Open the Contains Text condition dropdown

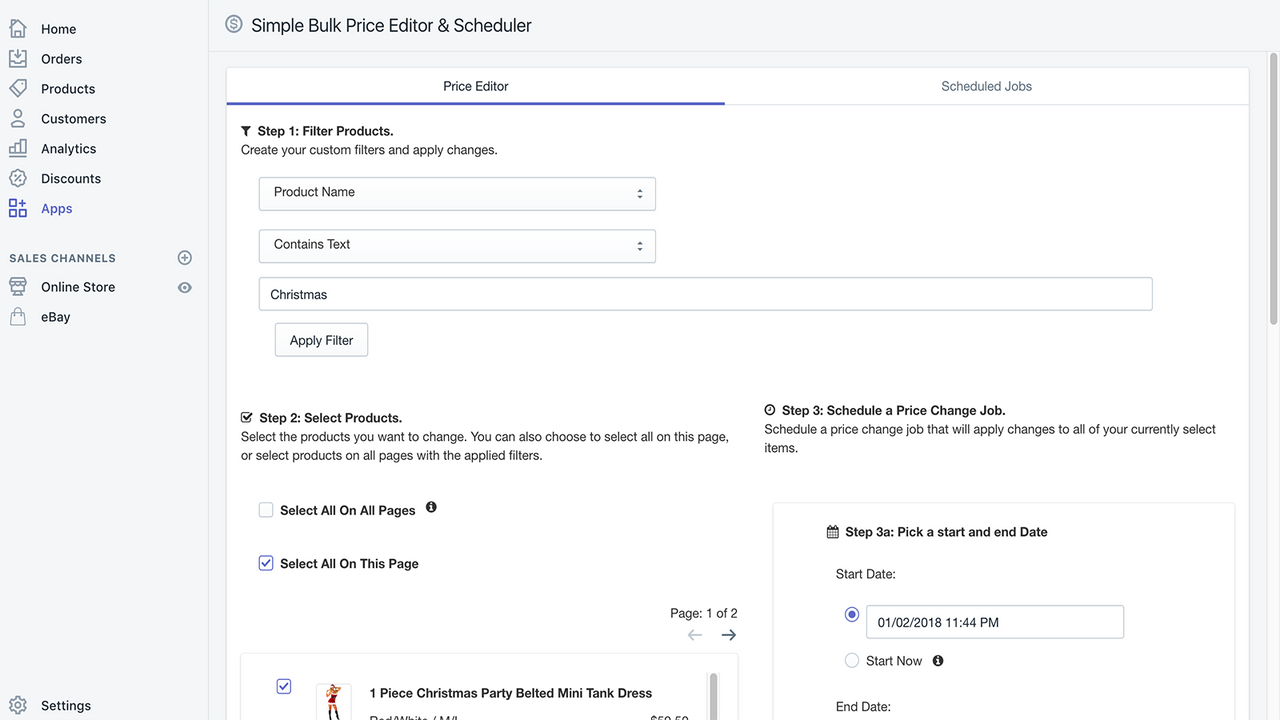457,246
